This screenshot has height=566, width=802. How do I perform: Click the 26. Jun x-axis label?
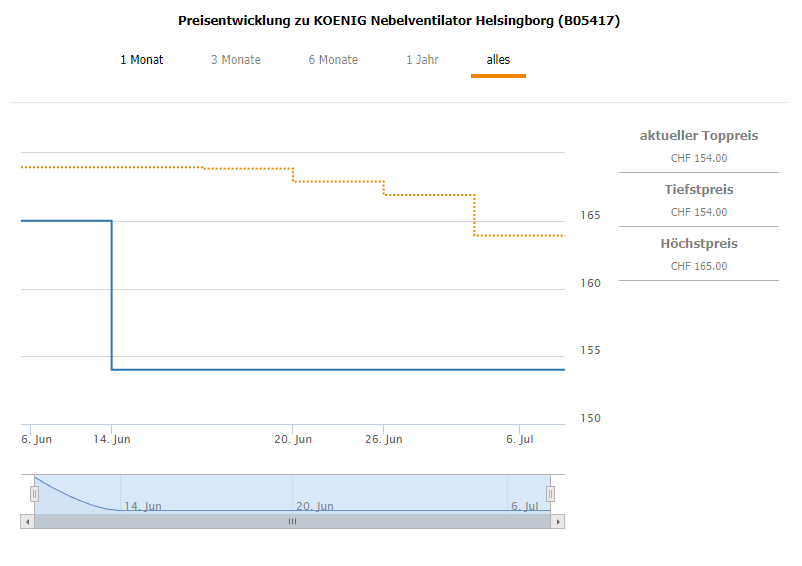(x=384, y=439)
